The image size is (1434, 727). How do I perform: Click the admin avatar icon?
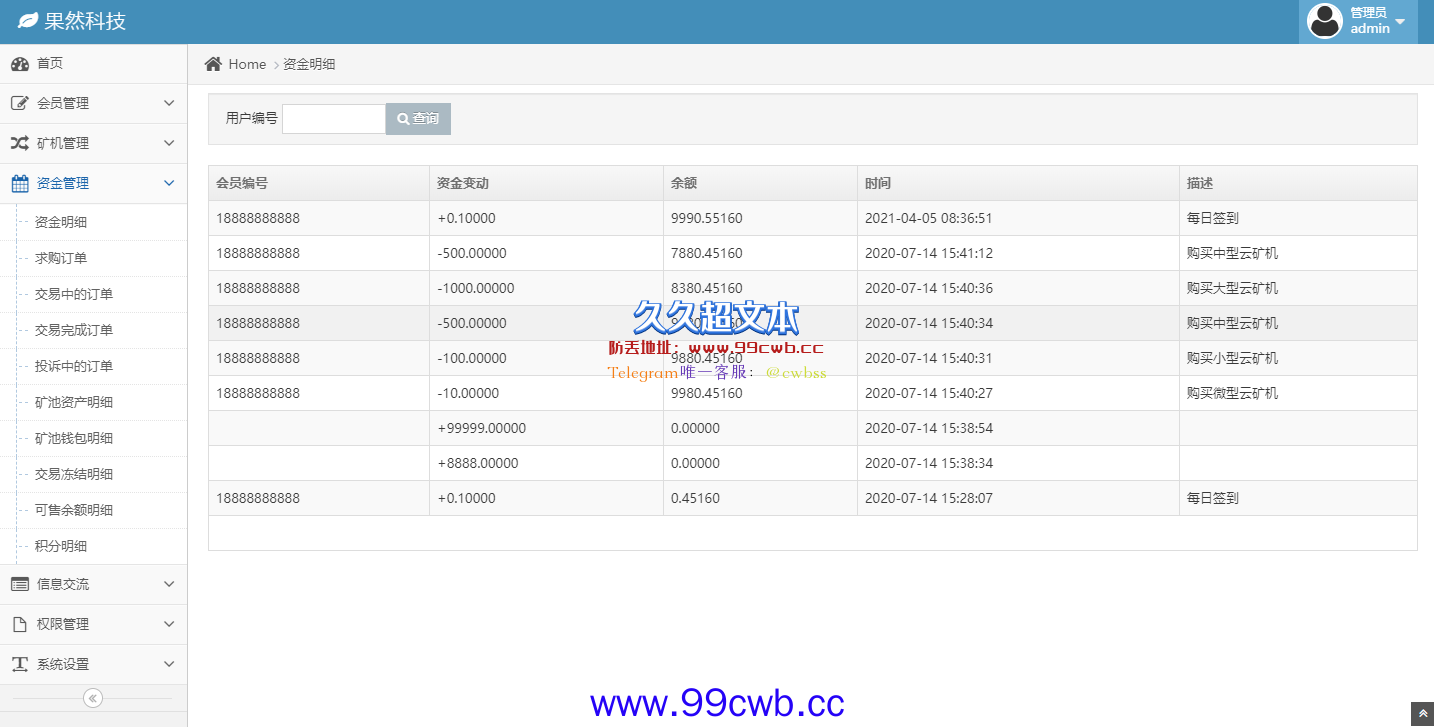(x=1325, y=21)
